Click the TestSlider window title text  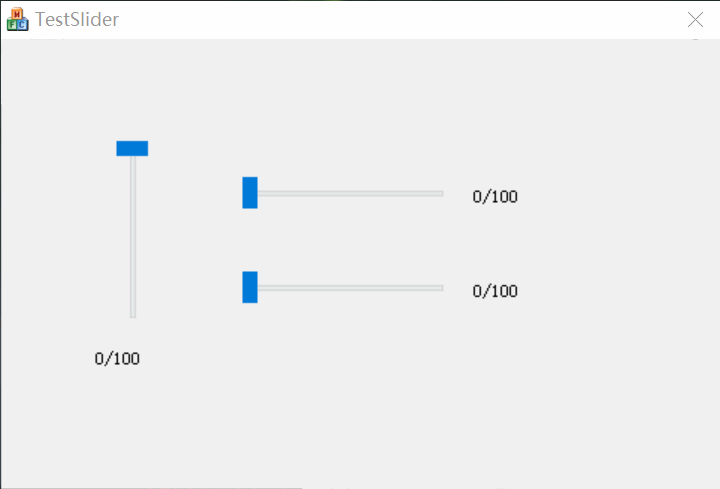tap(77, 19)
